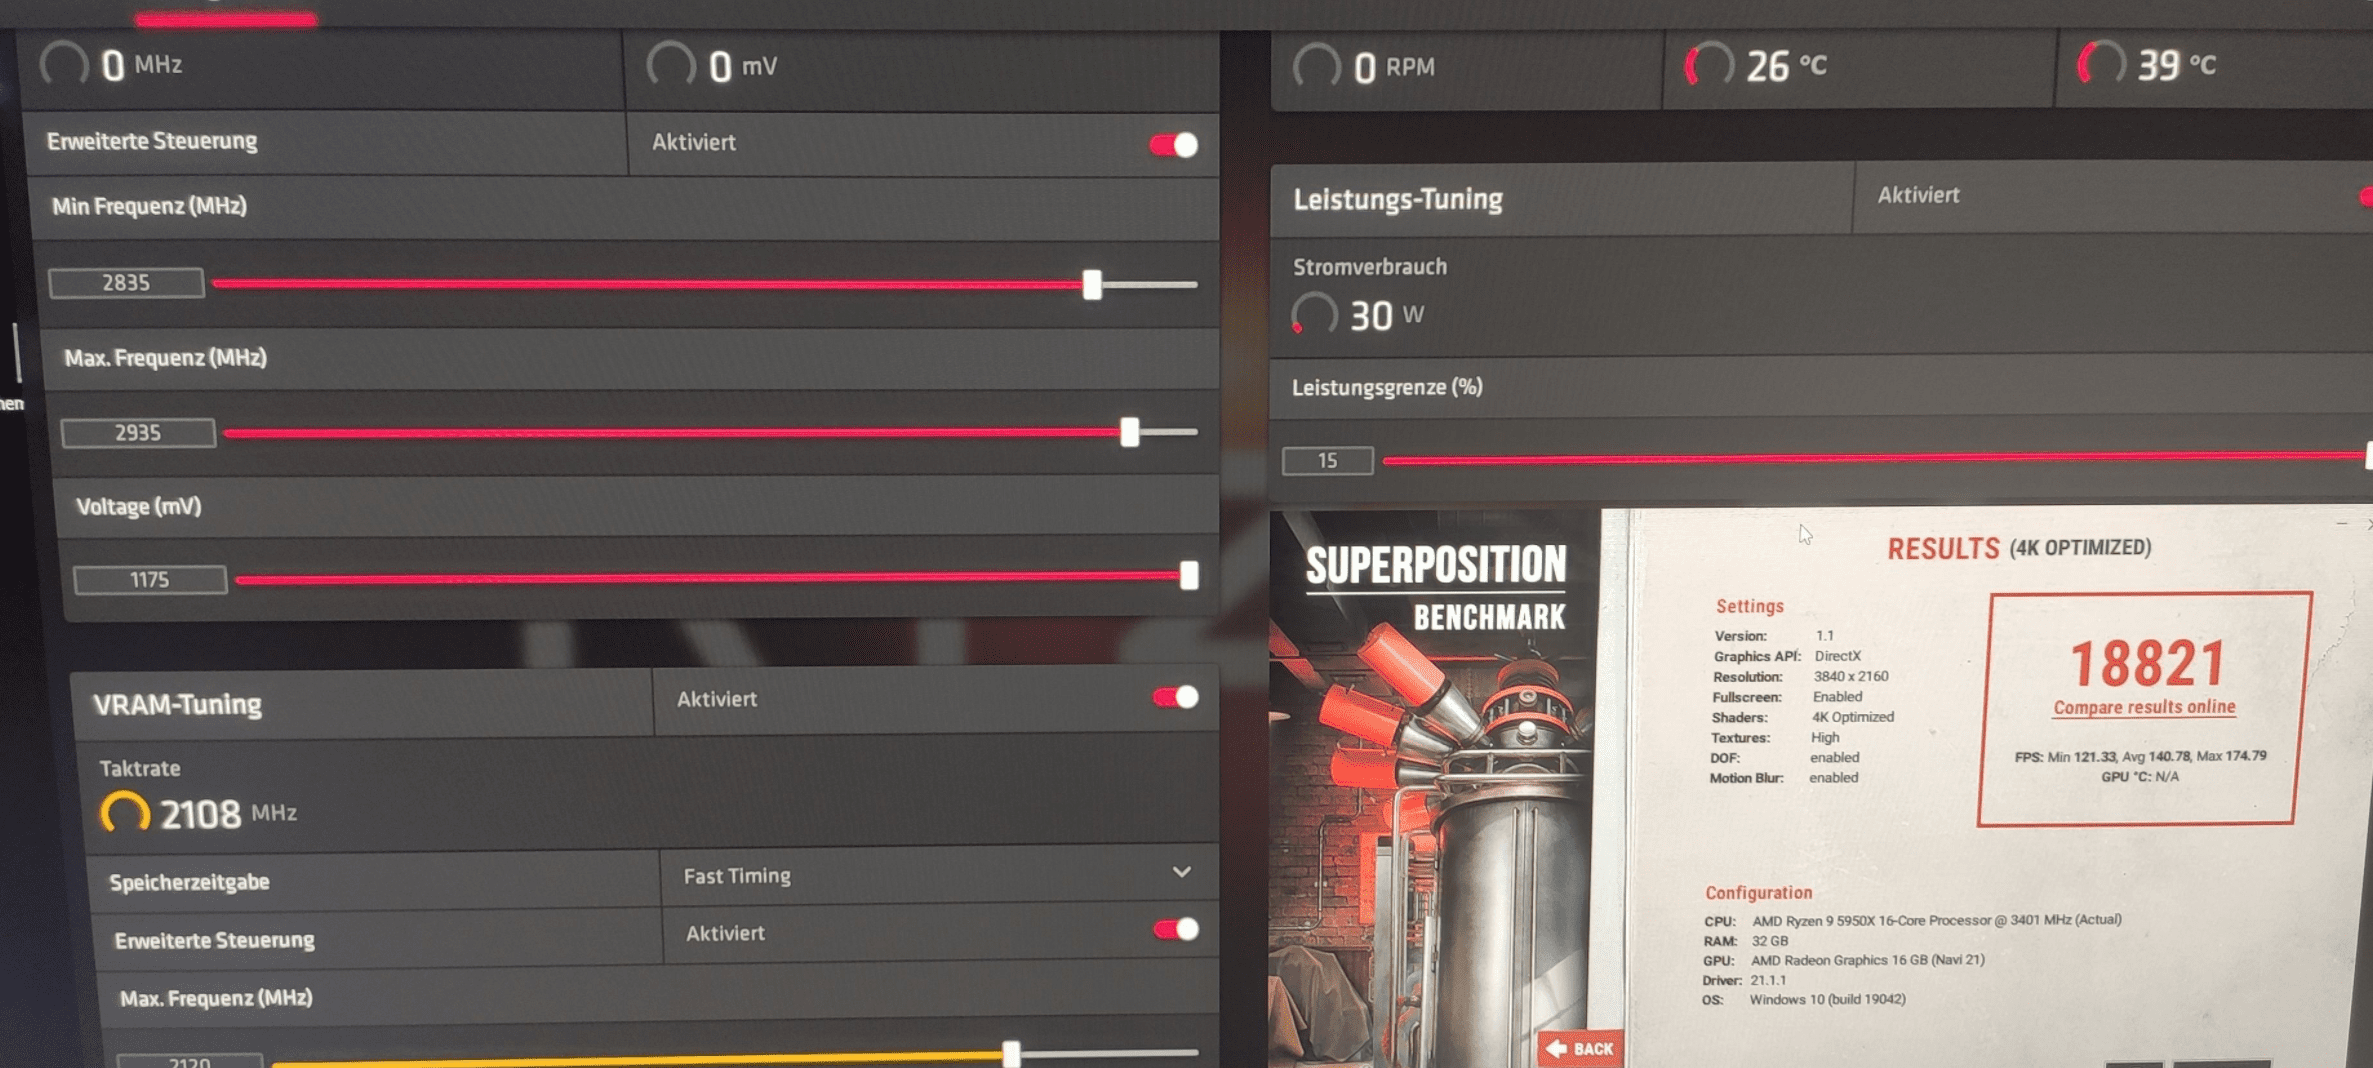Viewport: 2373px width, 1068px height.
Task: Click the Max. Frequenz 2935 slider handle
Action: [1129, 432]
